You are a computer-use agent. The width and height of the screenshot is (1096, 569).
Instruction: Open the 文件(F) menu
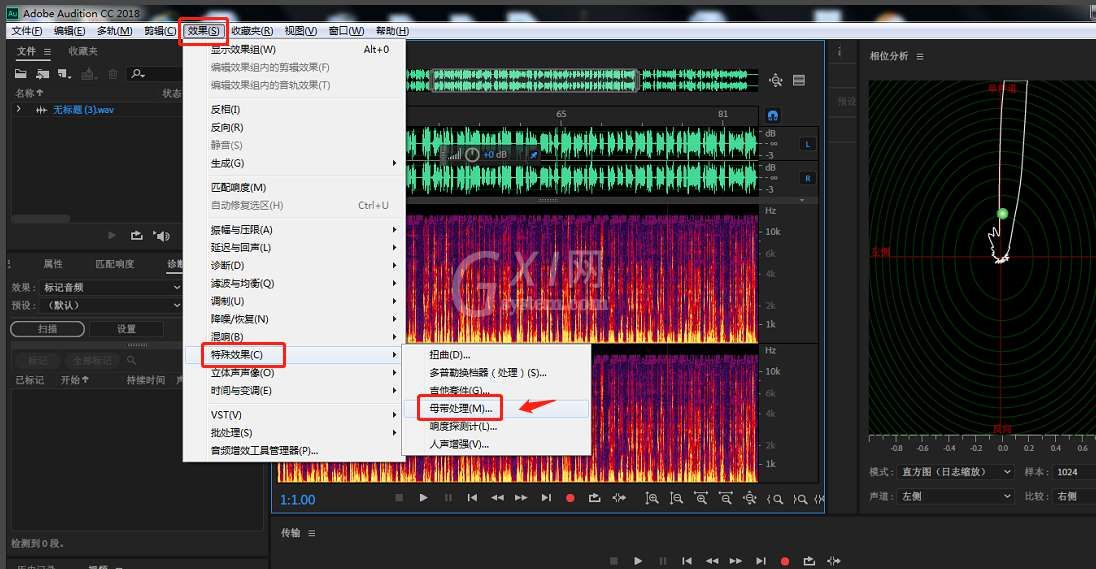point(27,31)
